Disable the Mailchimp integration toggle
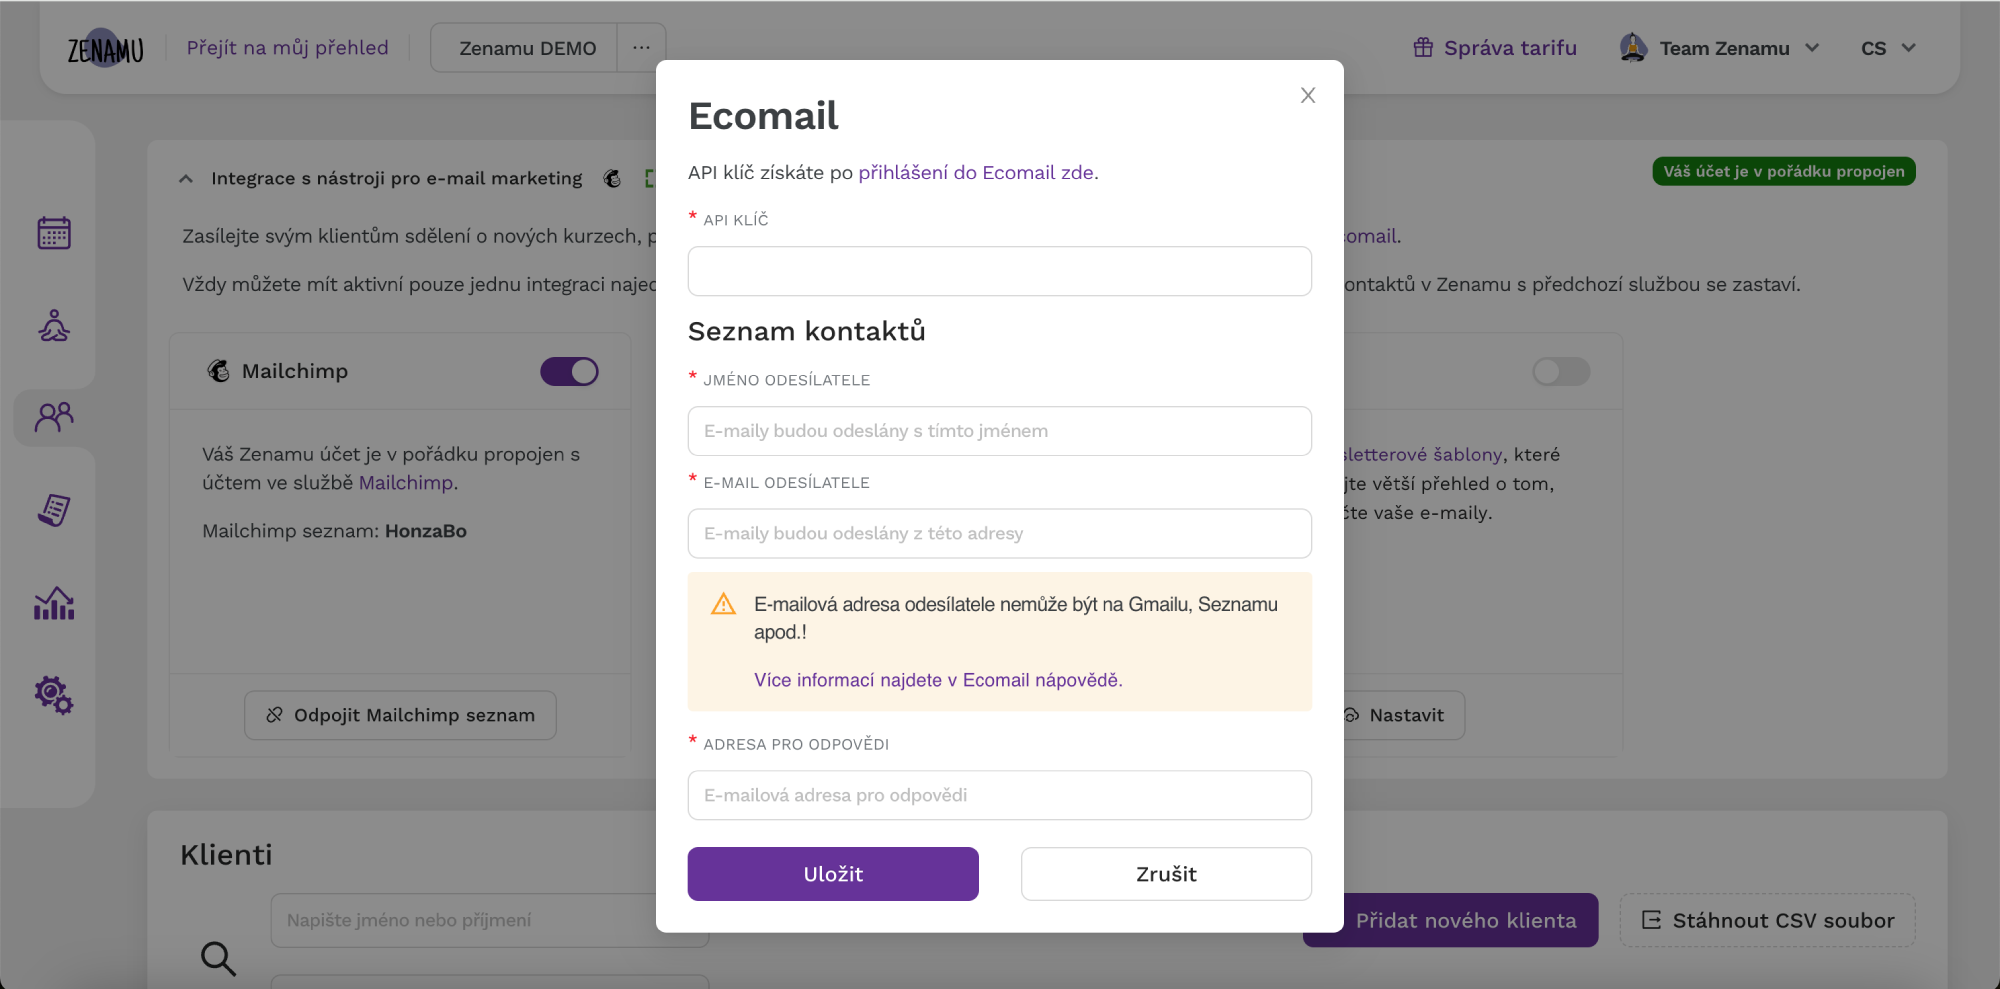 click(x=569, y=372)
